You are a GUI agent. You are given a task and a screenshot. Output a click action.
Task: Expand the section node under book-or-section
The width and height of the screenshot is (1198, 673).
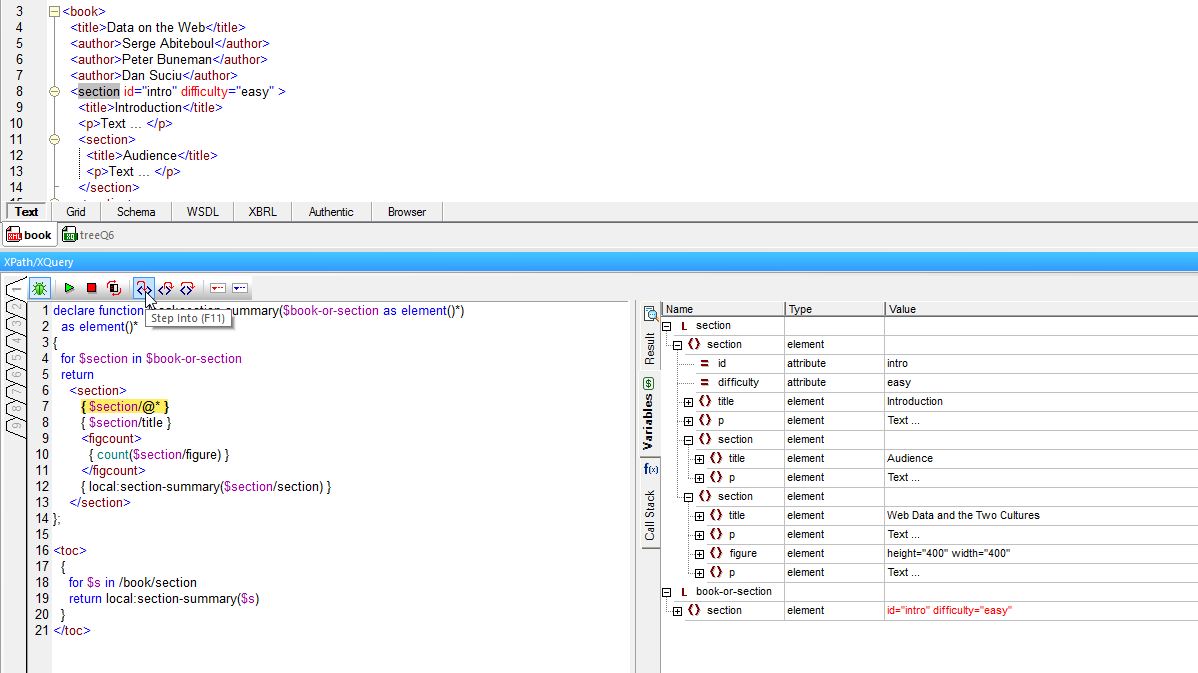coord(677,610)
